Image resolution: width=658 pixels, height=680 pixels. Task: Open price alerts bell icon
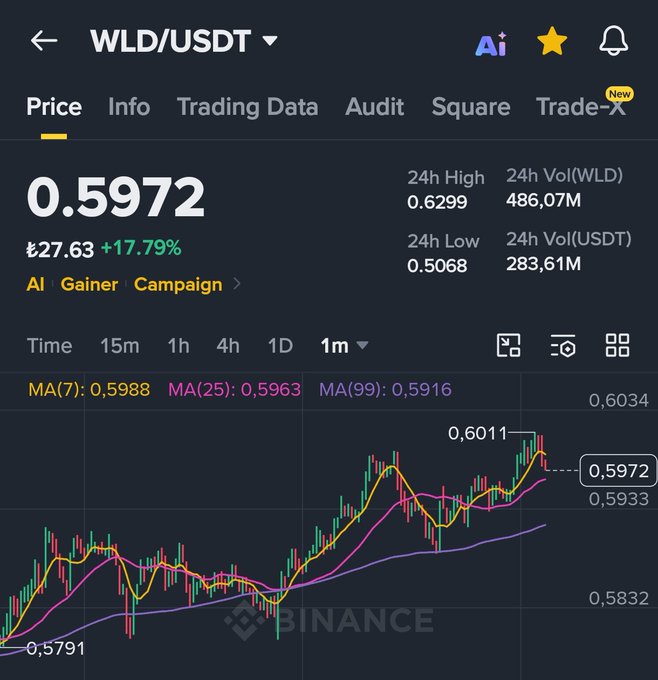point(613,40)
